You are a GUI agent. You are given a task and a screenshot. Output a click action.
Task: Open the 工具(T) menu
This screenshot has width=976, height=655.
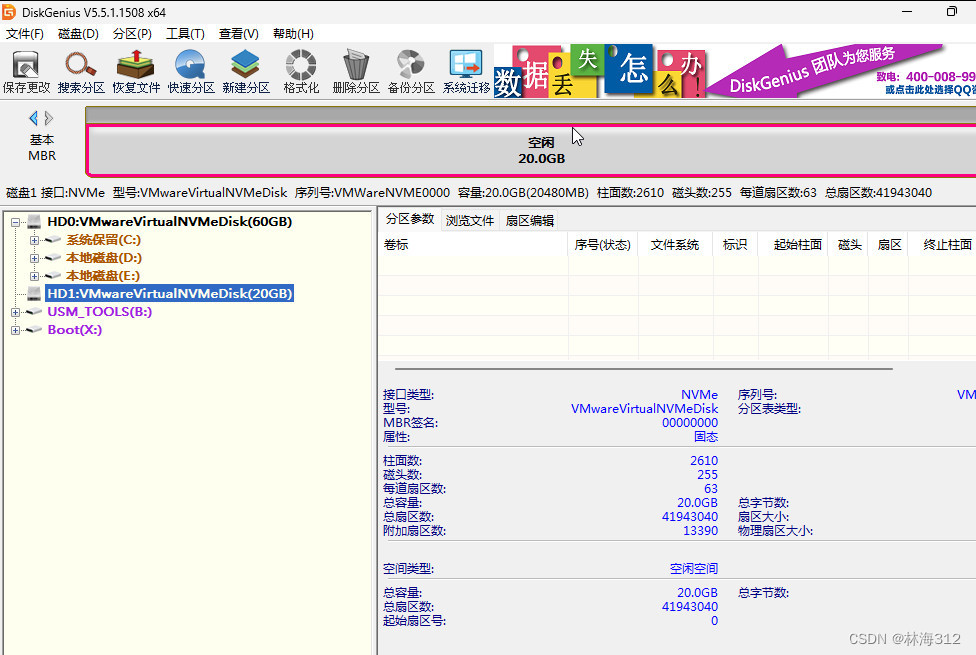185,34
